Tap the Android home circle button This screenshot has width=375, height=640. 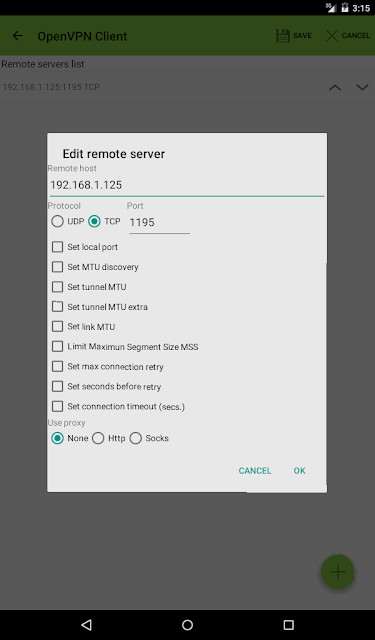(x=187, y=624)
